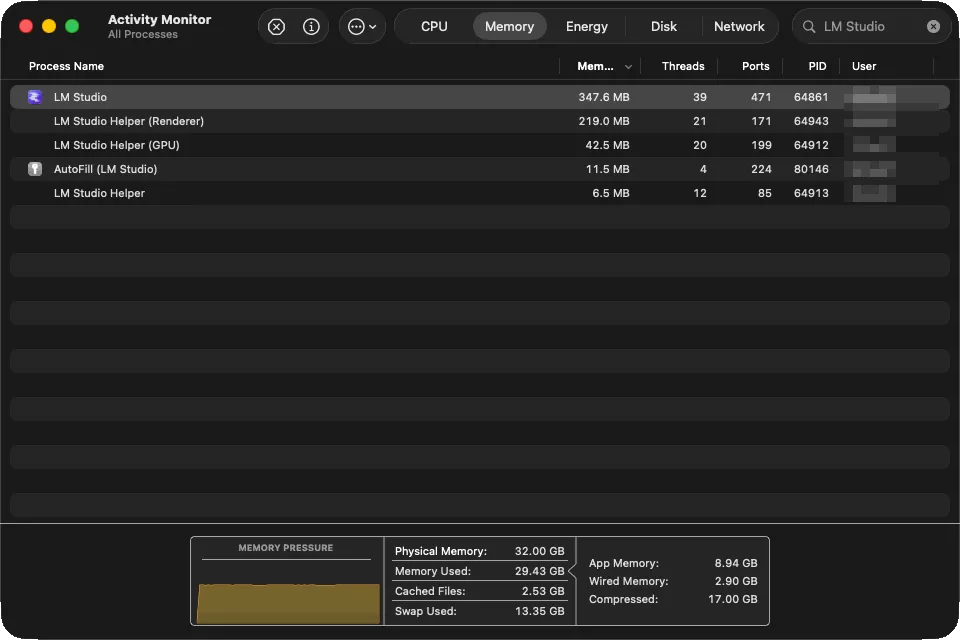Switch to the Energy tab
Image resolution: width=960 pixels, height=640 pixels.
click(587, 26)
